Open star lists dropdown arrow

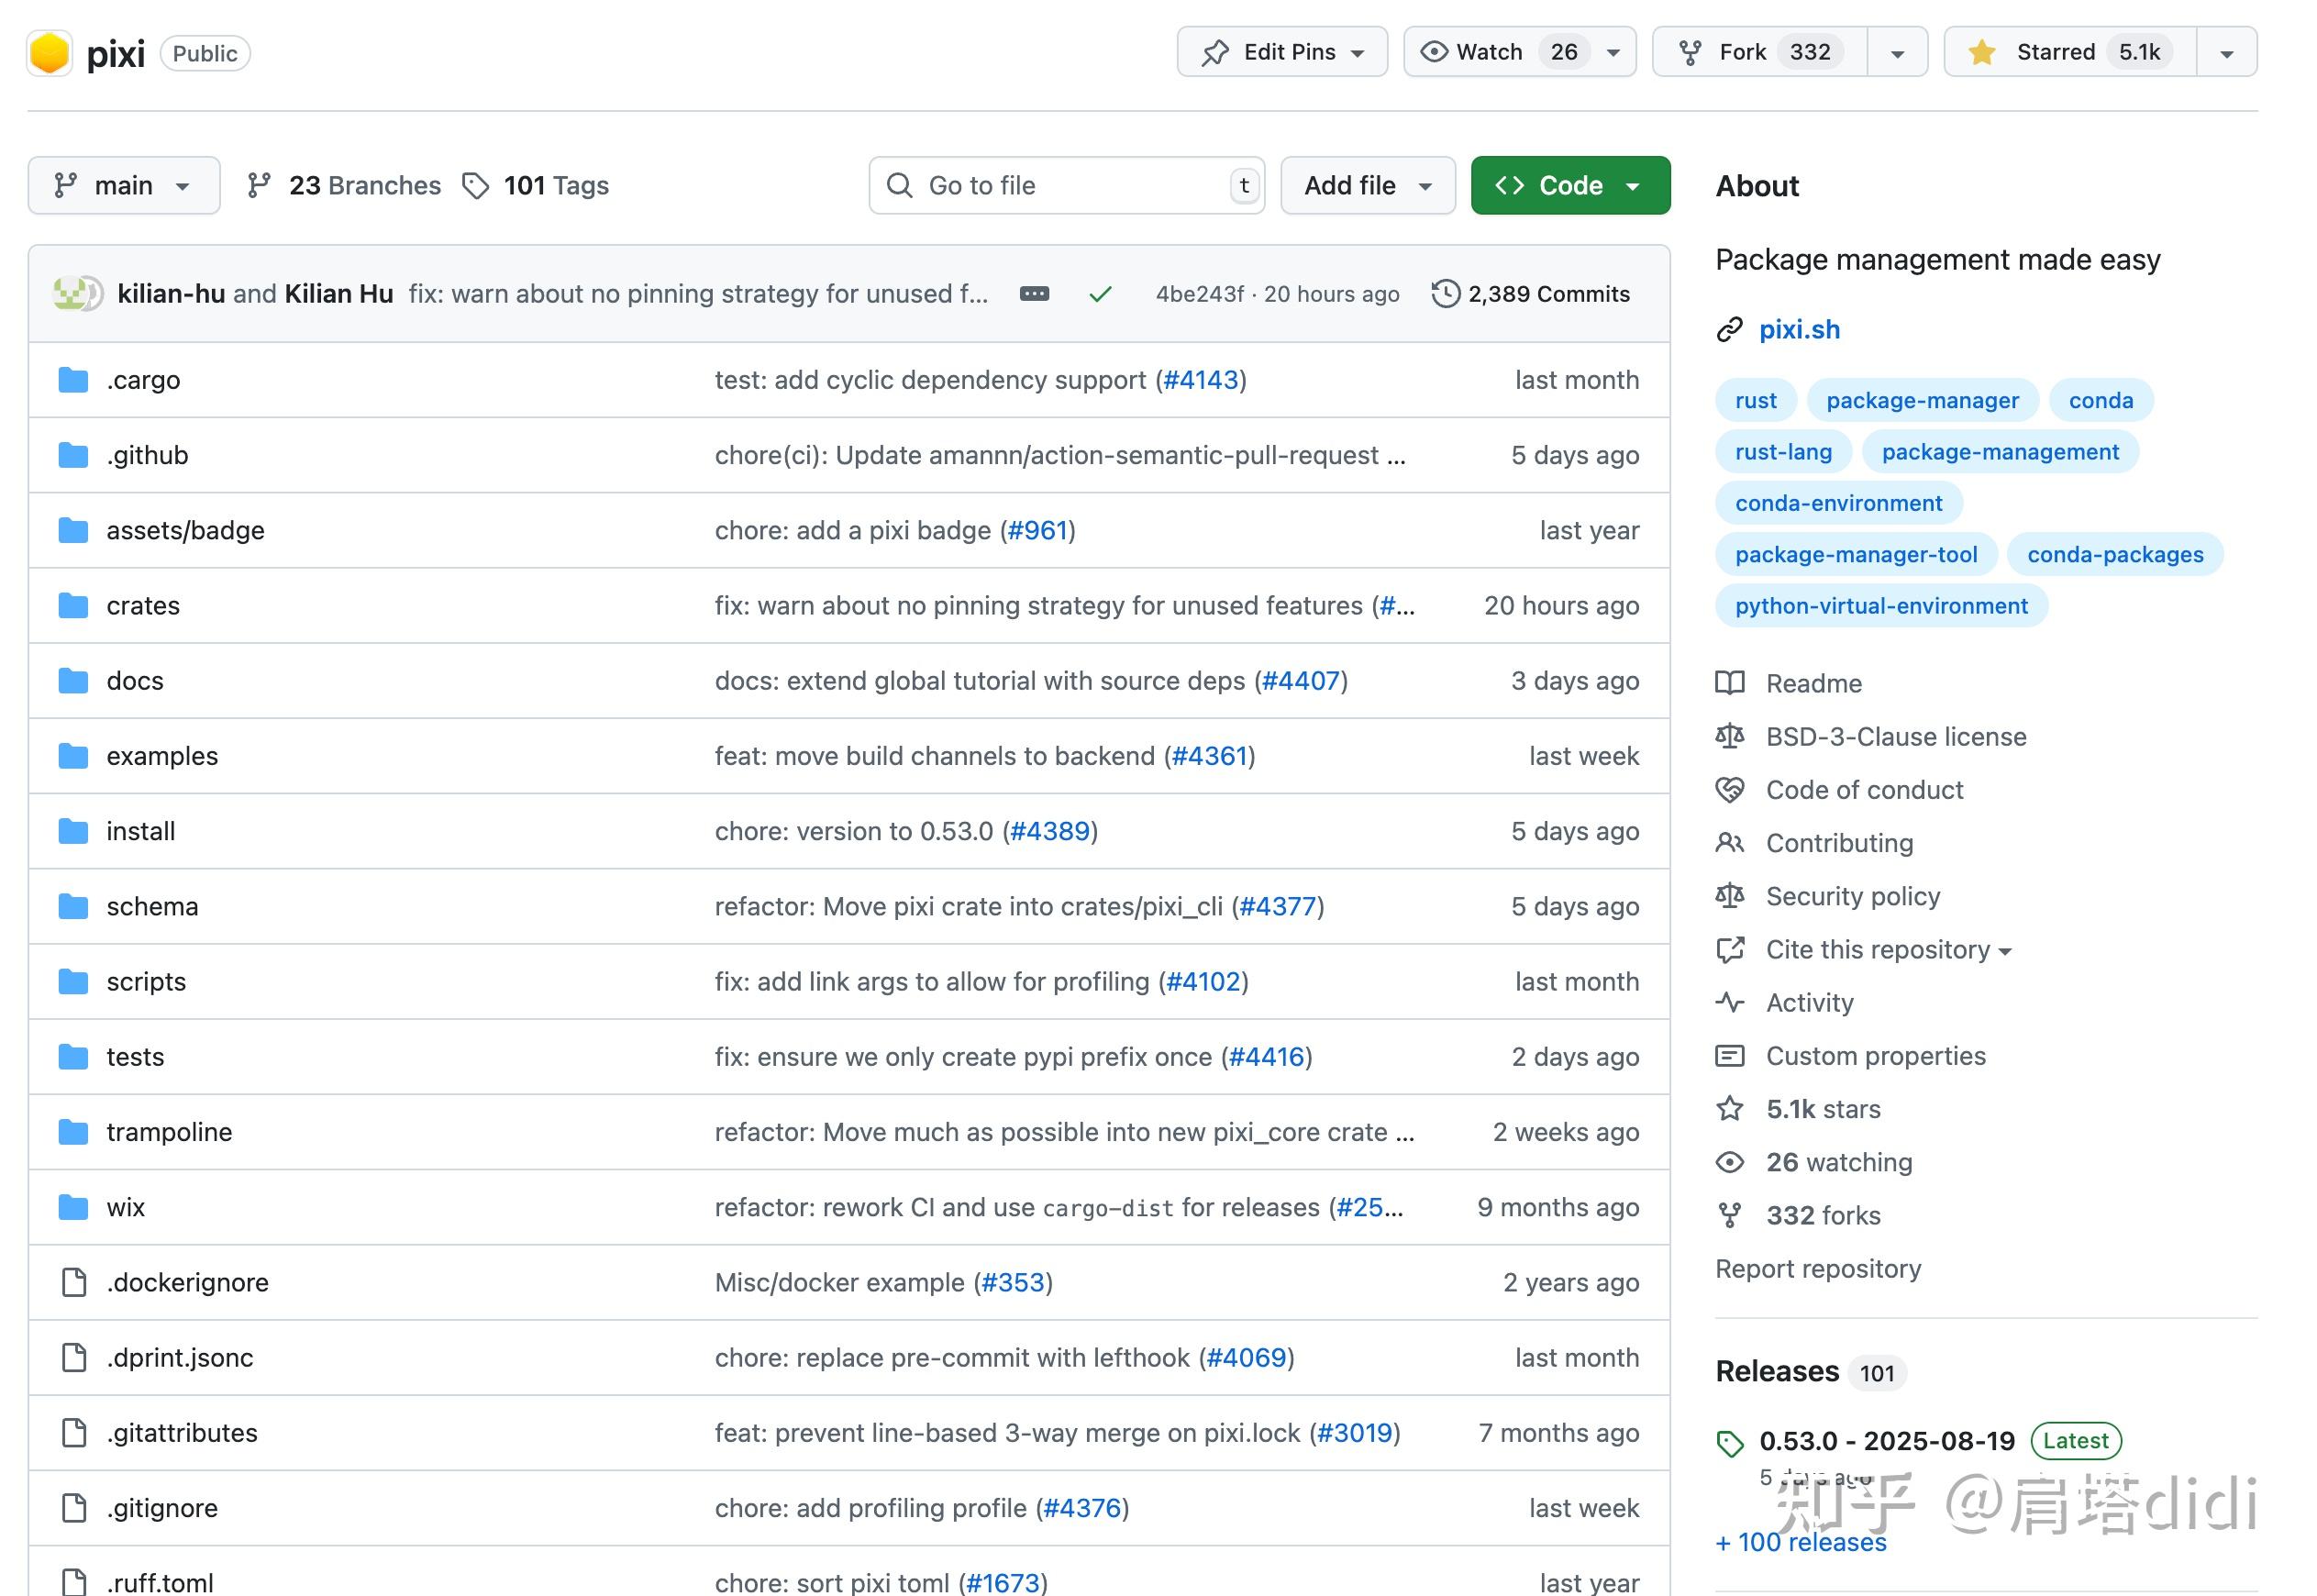tap(2226, 53)
